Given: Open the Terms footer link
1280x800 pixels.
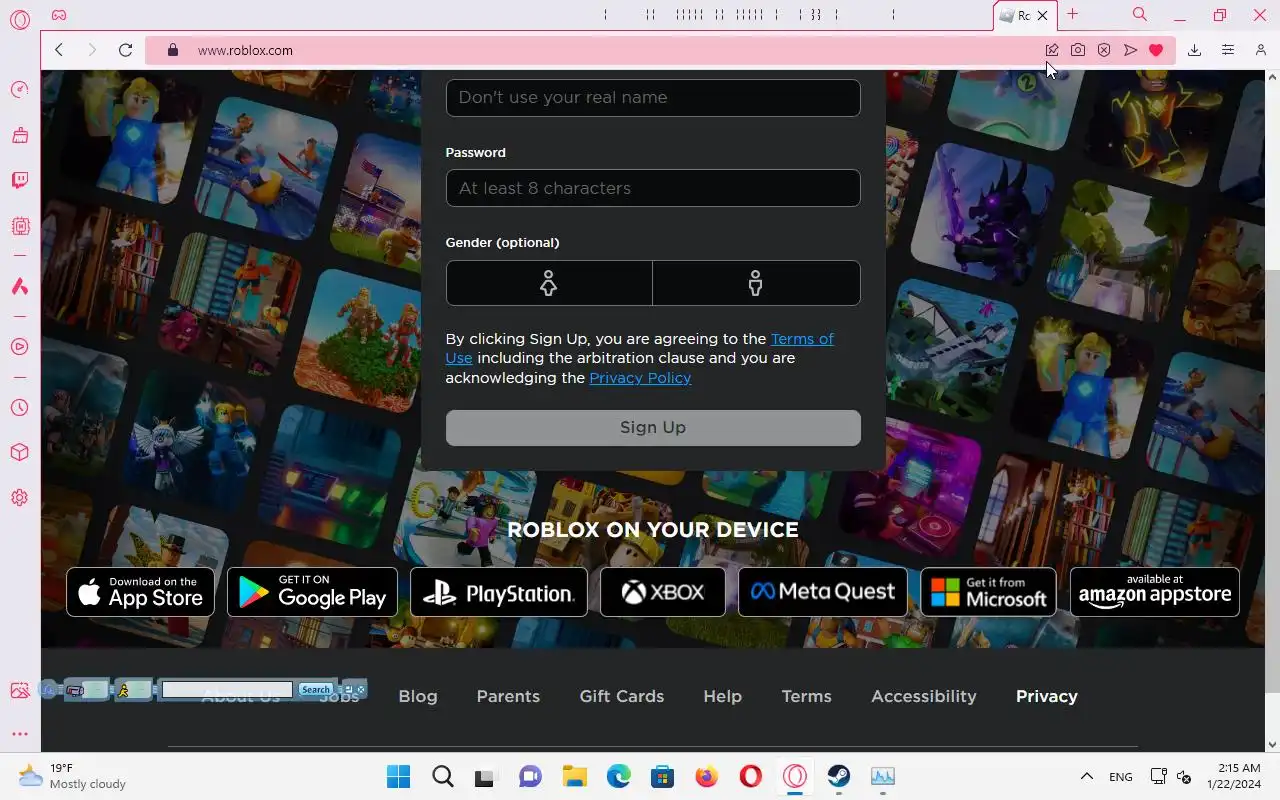Looking at the screenshot, I should [x=806, y=696].
